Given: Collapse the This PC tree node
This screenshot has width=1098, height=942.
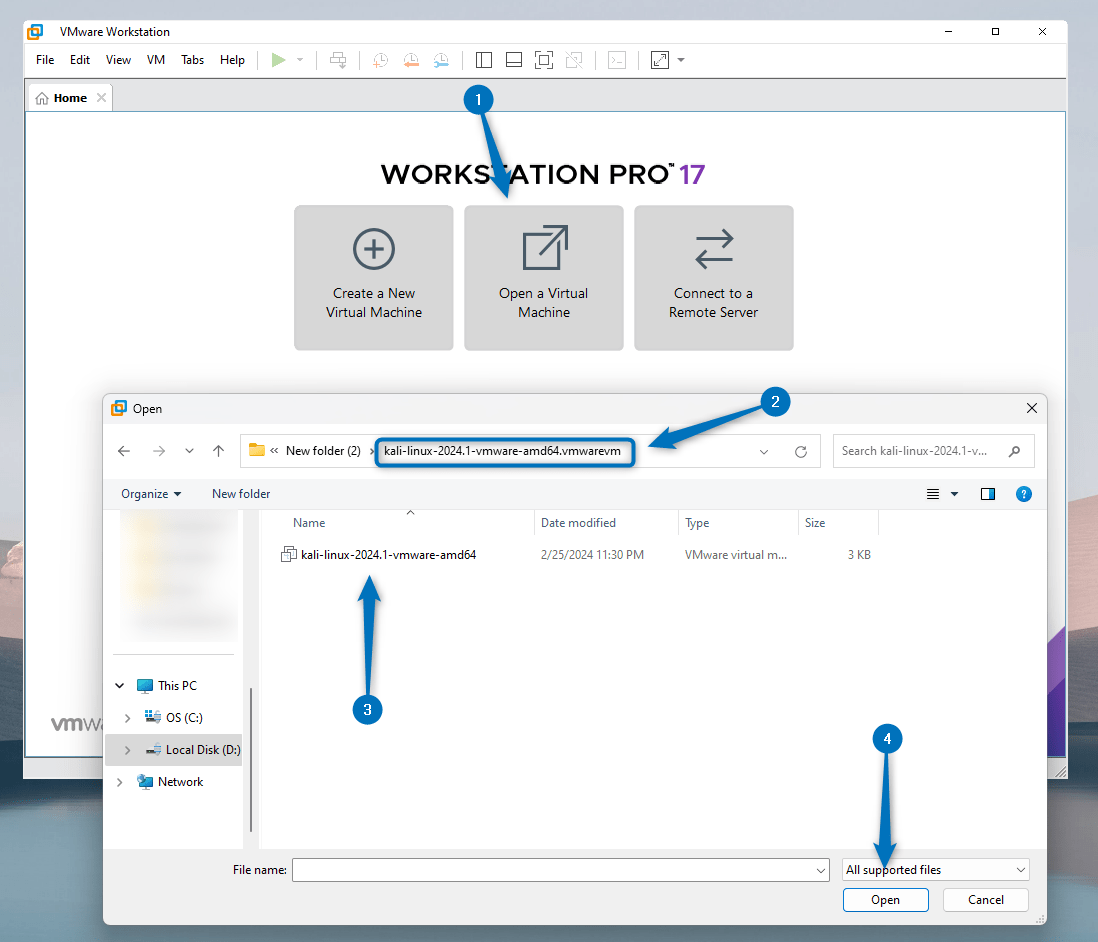Looking at the screenshot, I should tap(120, 686).
